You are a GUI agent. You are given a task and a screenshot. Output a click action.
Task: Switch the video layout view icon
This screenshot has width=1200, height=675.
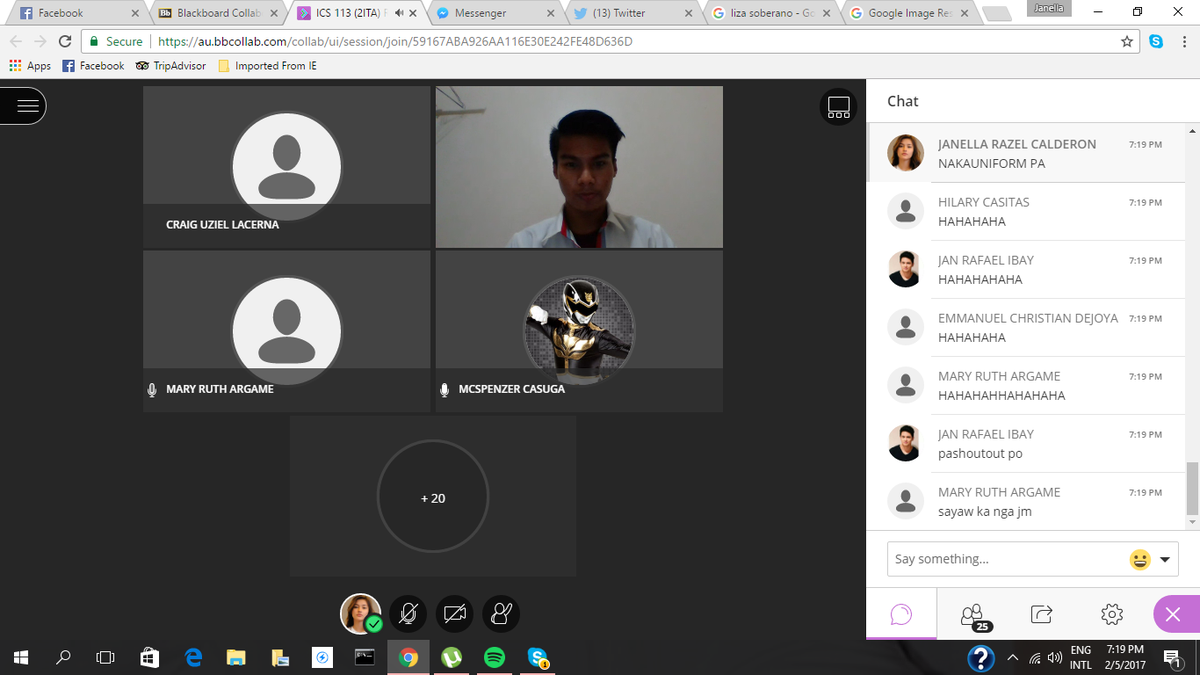click(x=838, y=107)
